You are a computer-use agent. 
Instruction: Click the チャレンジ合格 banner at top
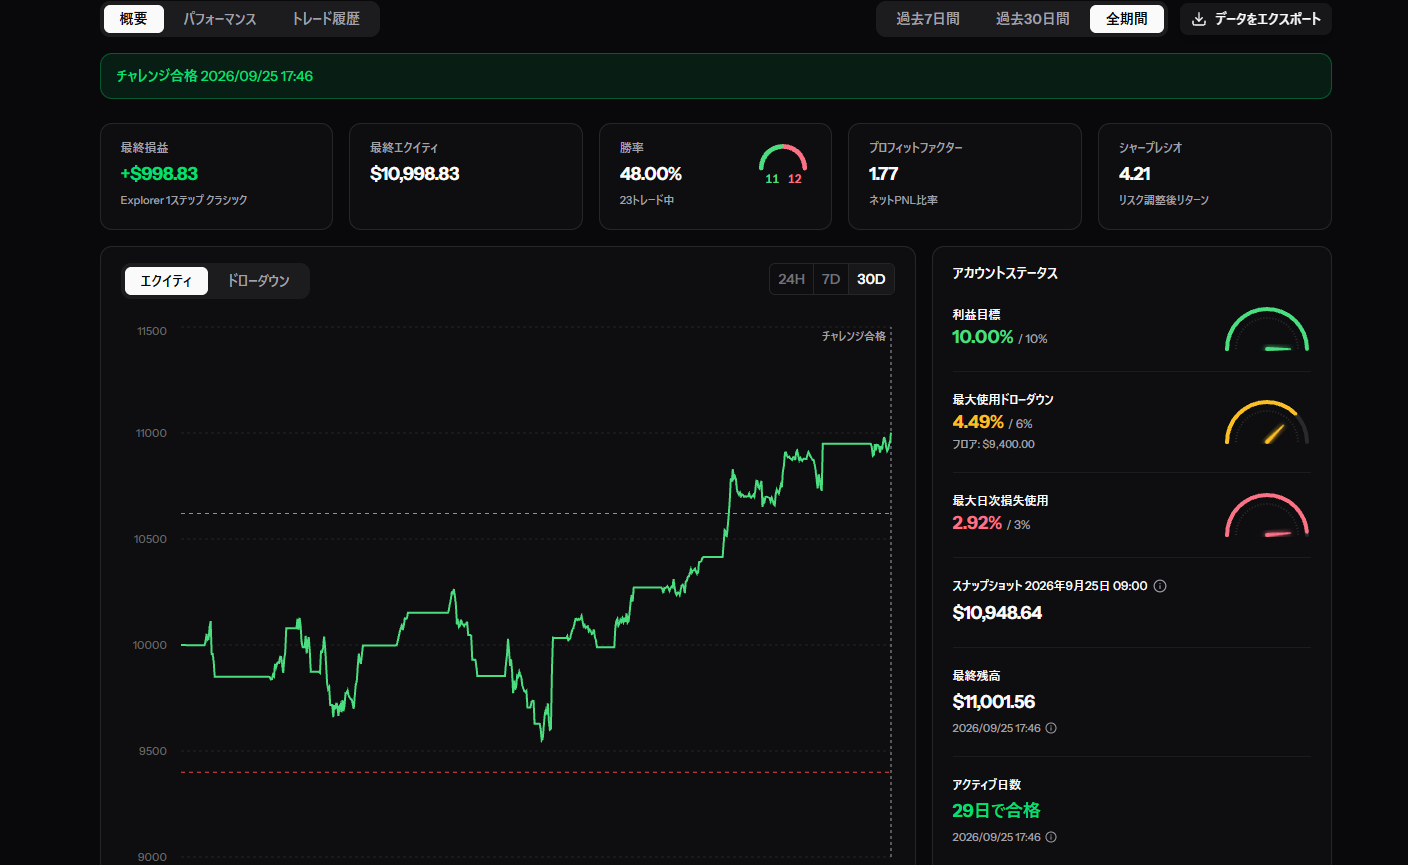[x=716, y=76]
